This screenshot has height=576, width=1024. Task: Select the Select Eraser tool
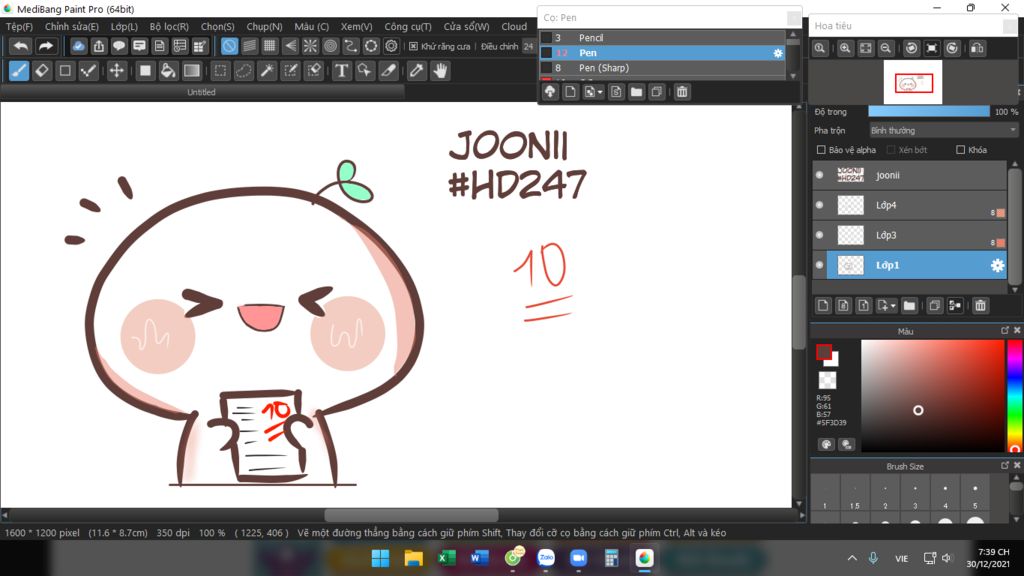pos(314,71)
